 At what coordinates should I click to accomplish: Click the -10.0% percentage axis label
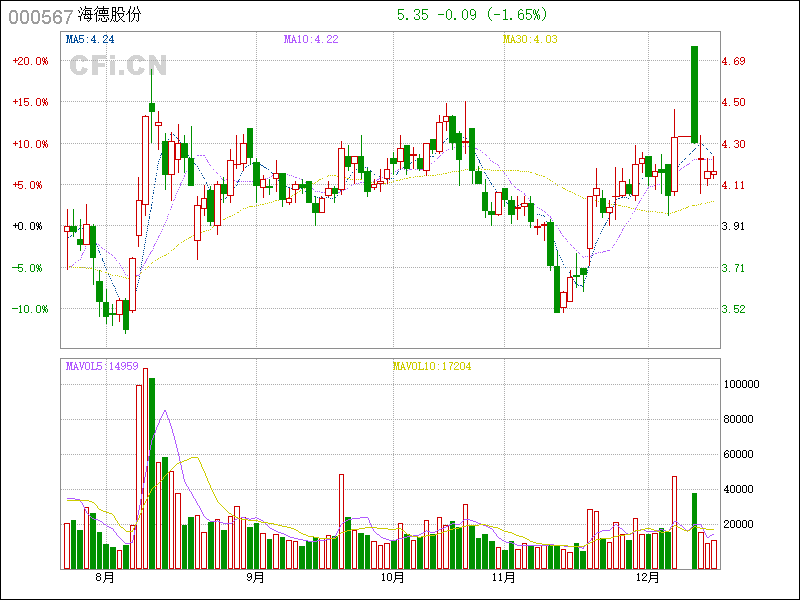click(31, 309)
